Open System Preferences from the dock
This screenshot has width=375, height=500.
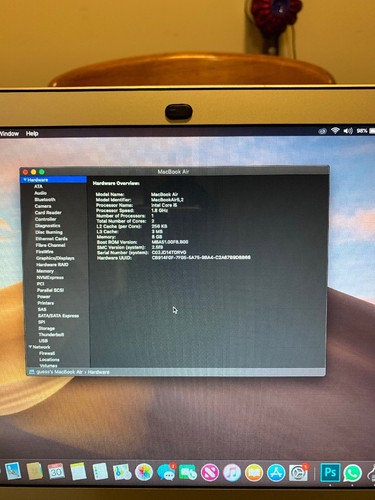(x=298, y=473)
